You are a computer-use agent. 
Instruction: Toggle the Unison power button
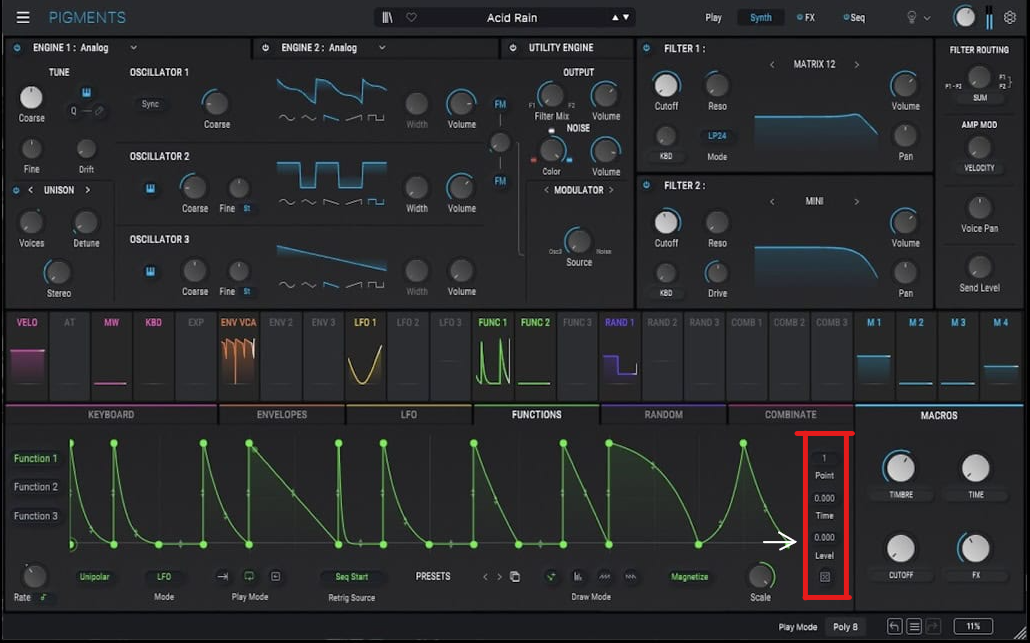tap(17, 190)
